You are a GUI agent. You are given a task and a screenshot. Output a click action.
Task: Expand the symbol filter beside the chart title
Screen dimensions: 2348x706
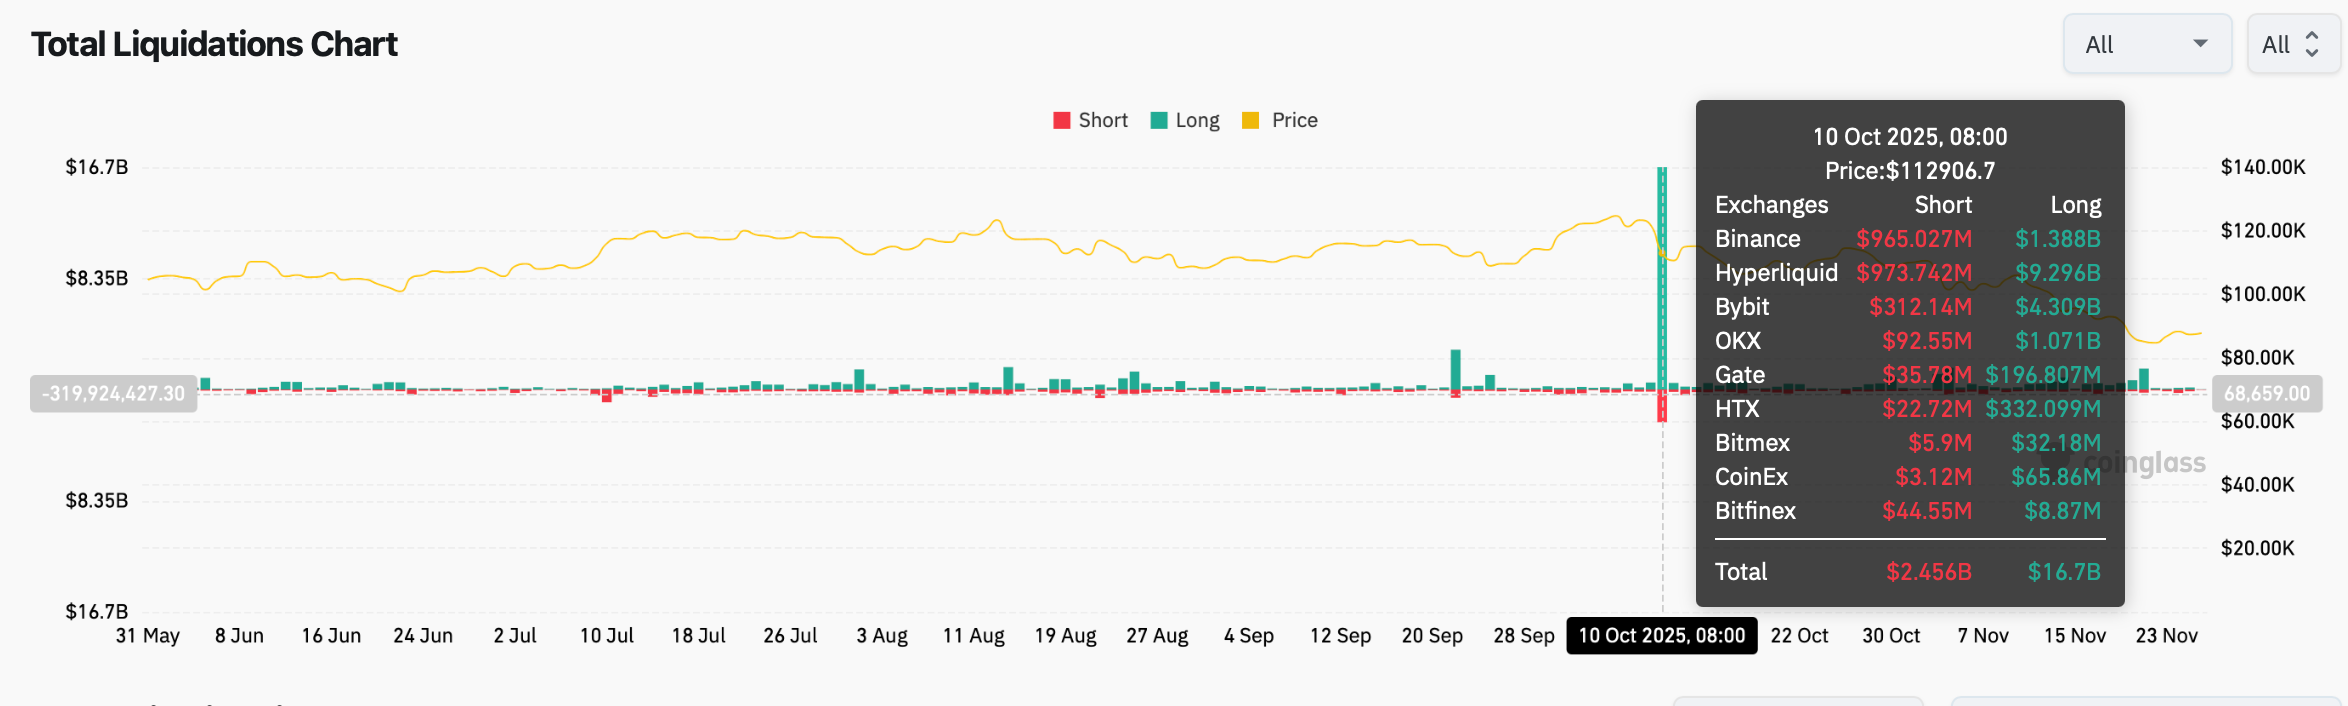[x=2147, y=43]
